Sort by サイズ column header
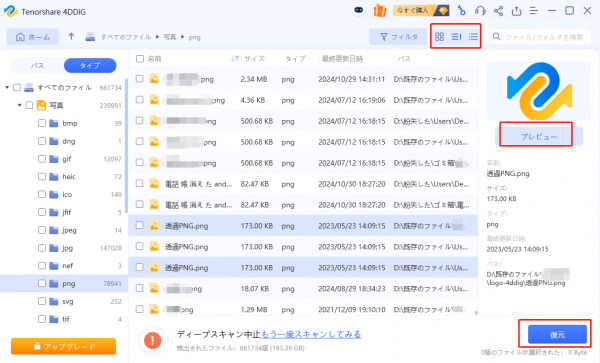 [x=254, y=59]
